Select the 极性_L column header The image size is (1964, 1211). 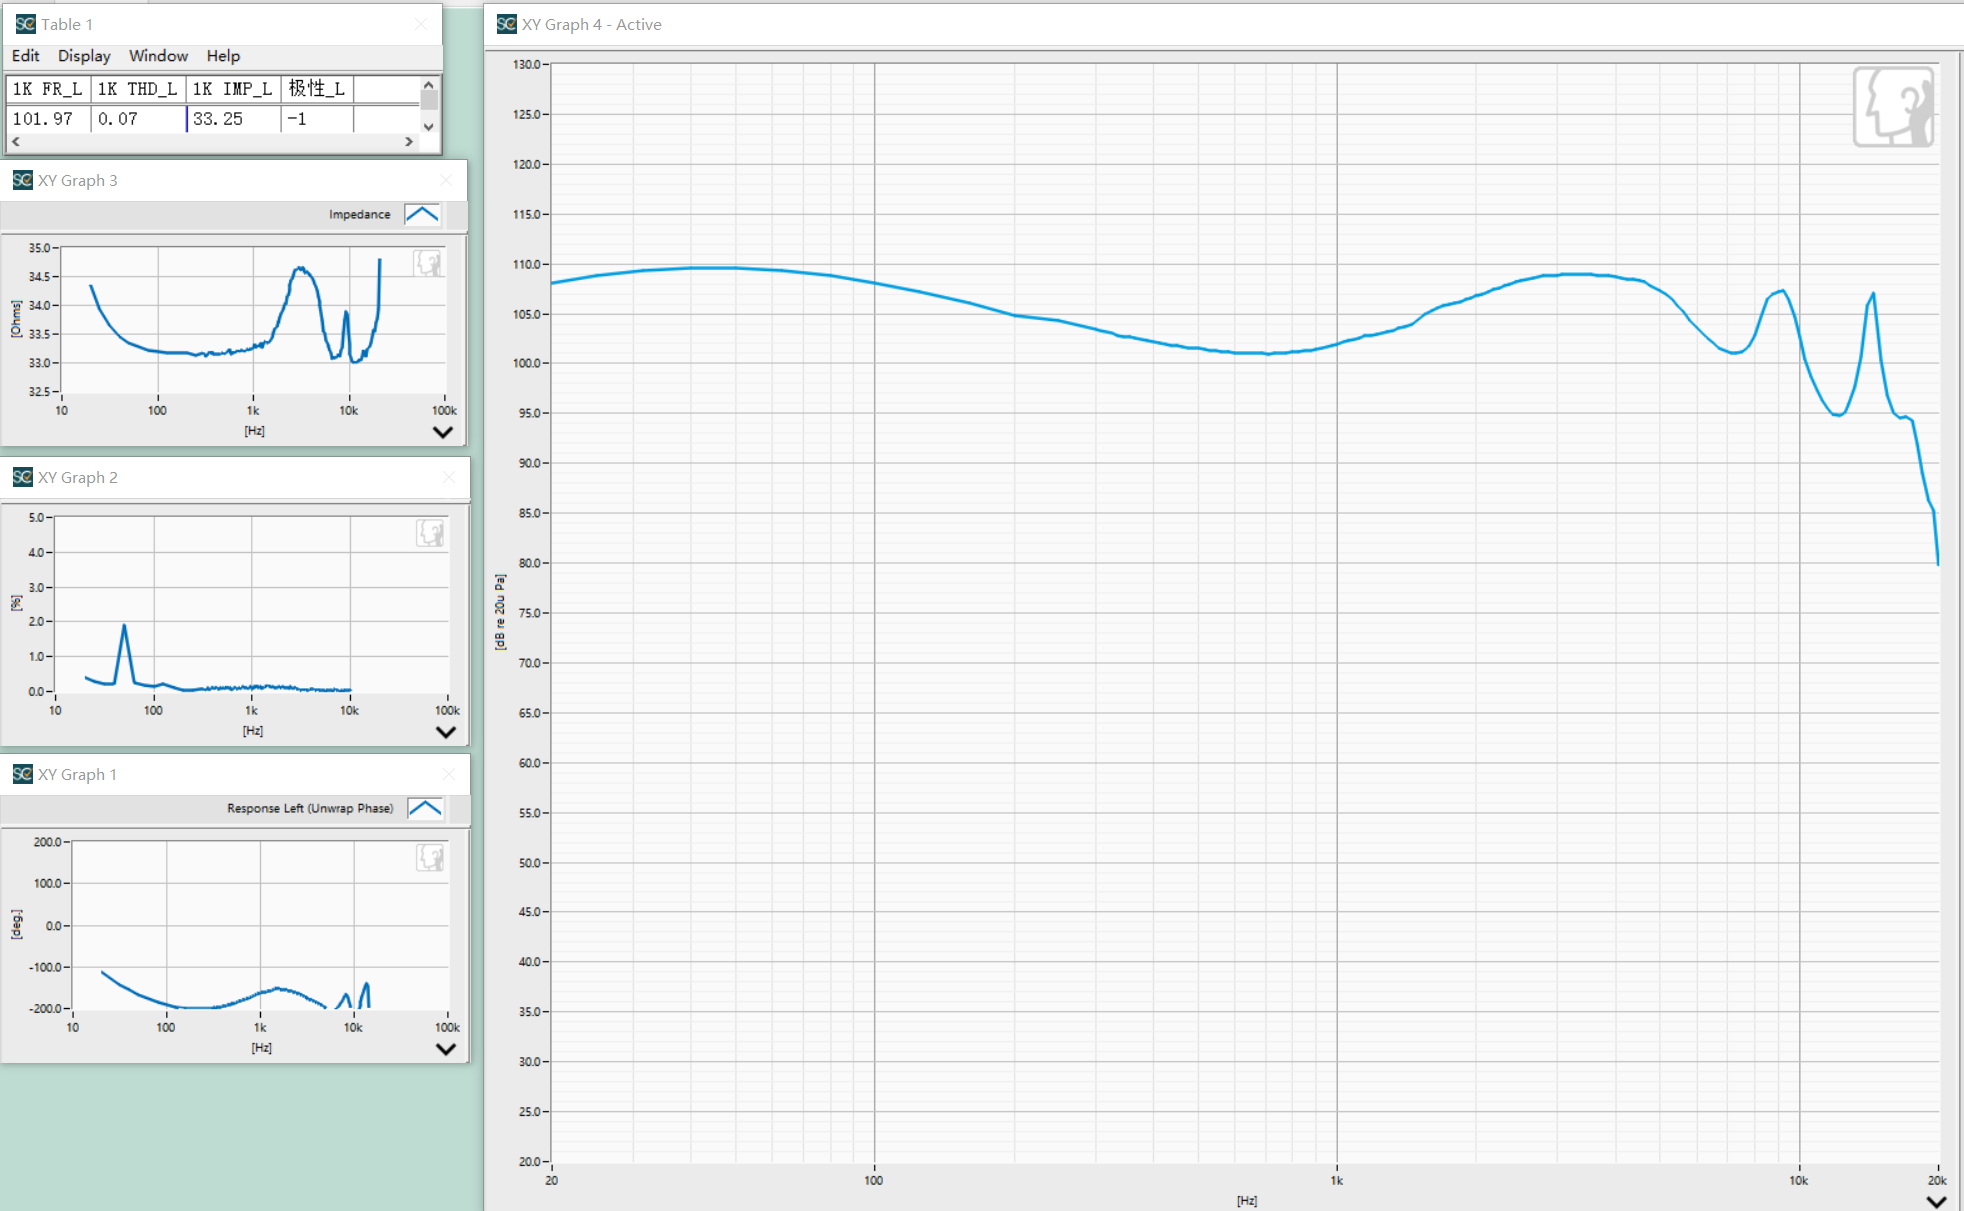(x=317, y=89)
